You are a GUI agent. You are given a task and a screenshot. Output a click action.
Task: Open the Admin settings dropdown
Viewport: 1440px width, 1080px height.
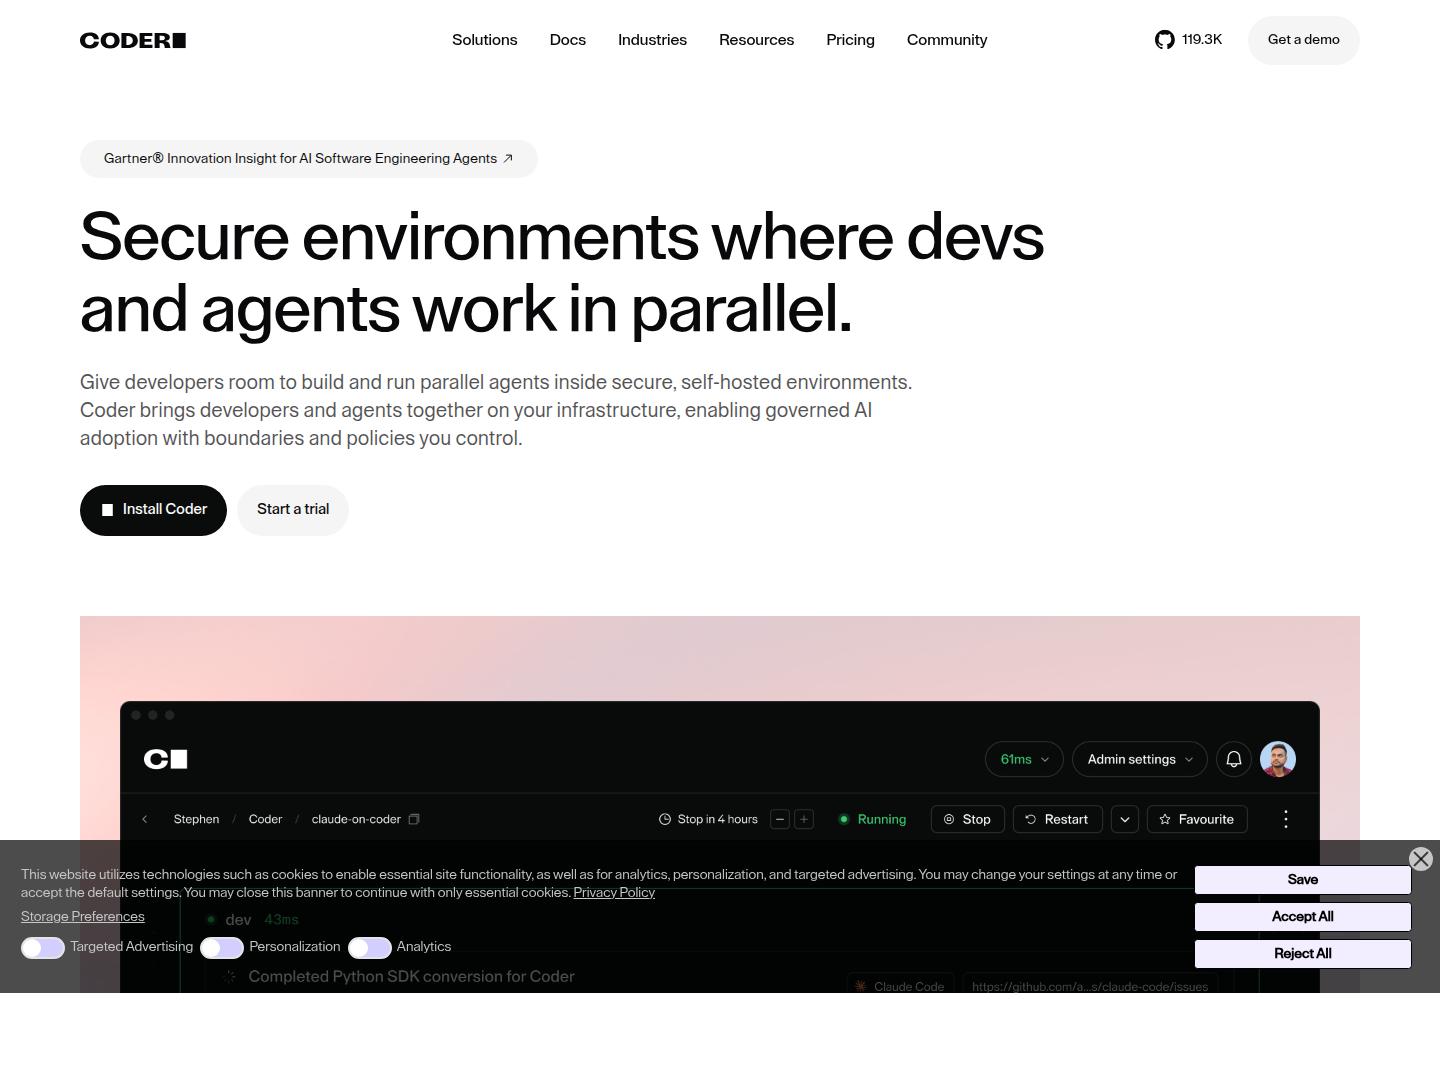1140,759
